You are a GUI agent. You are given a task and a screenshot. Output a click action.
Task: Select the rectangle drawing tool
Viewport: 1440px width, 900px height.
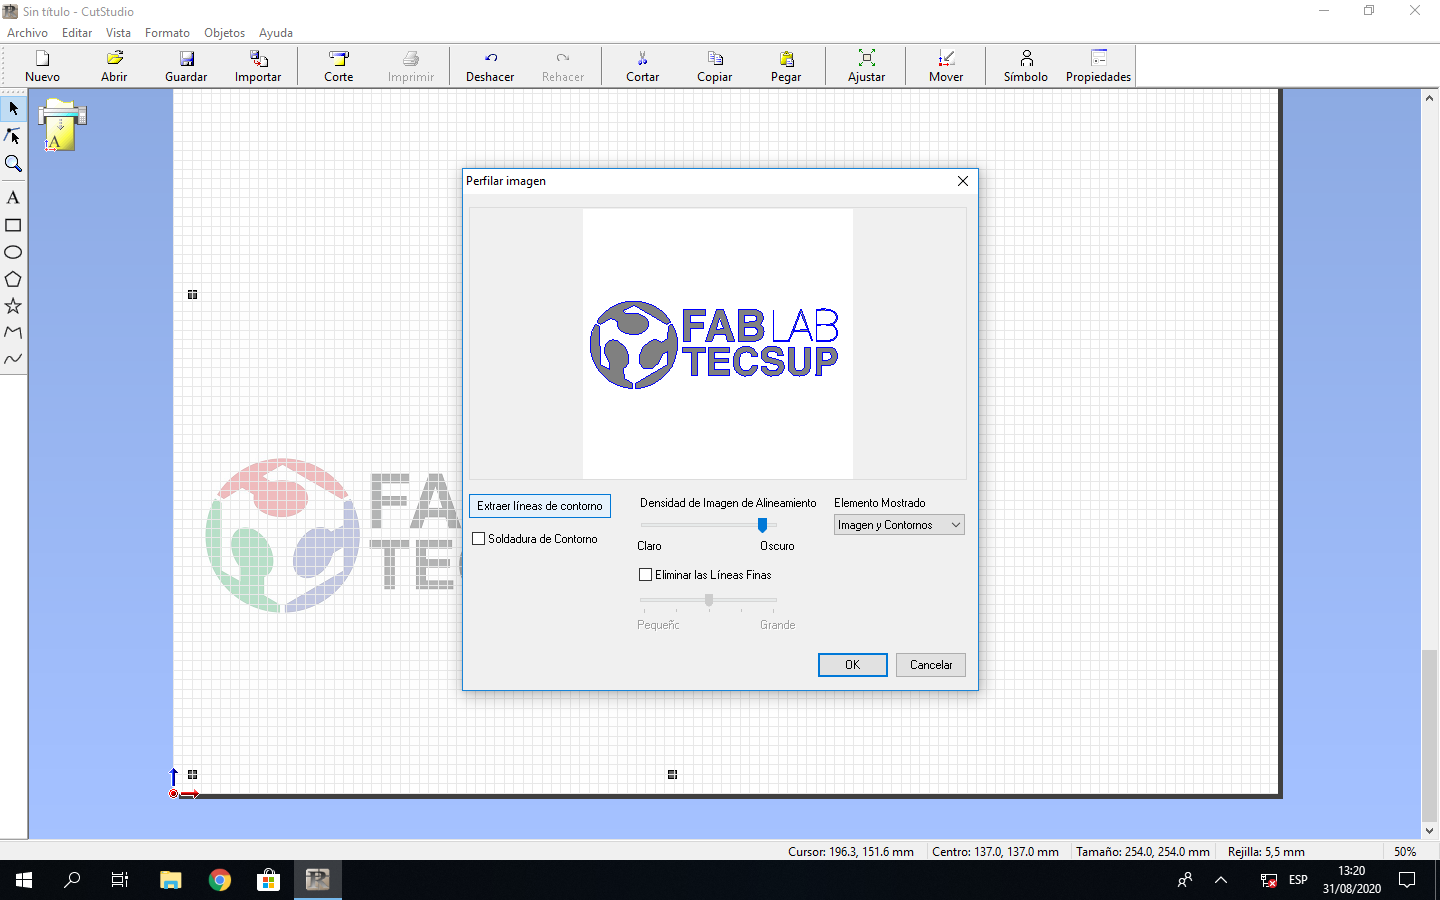13,225
